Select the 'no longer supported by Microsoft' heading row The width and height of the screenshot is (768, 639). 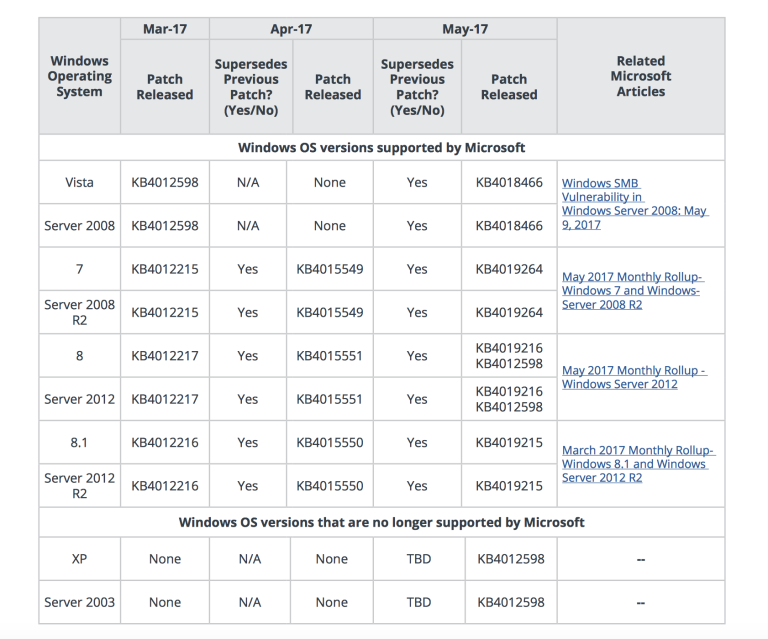click(x=382, y=522)
